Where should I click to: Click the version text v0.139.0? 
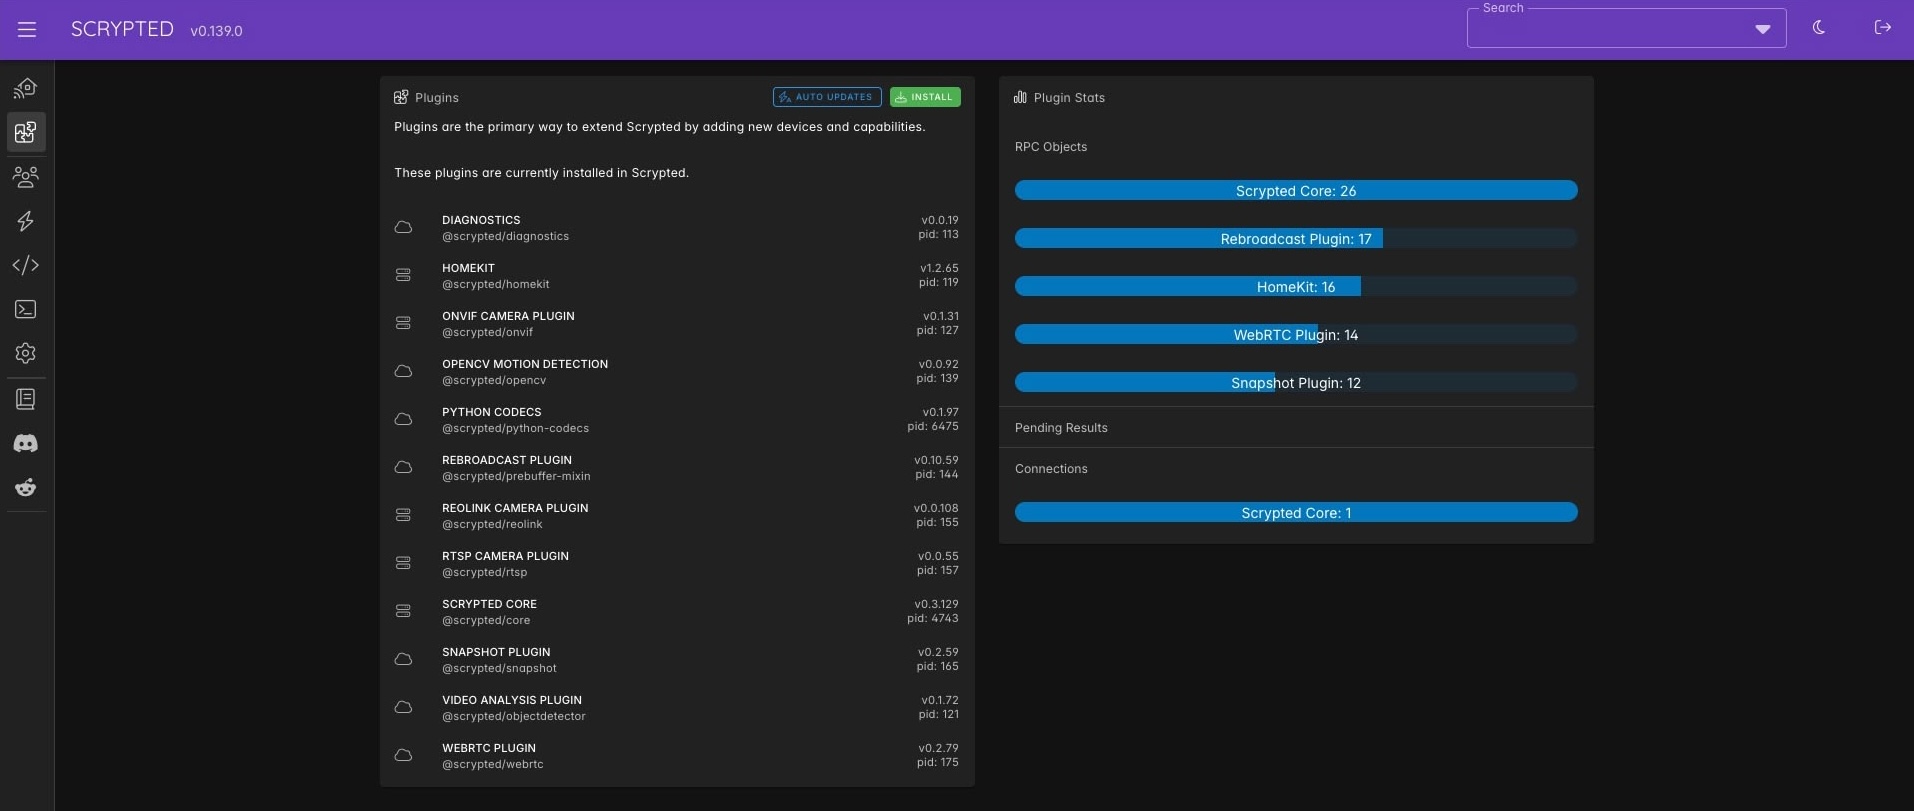pyautogui.click(x=216, y=31)
